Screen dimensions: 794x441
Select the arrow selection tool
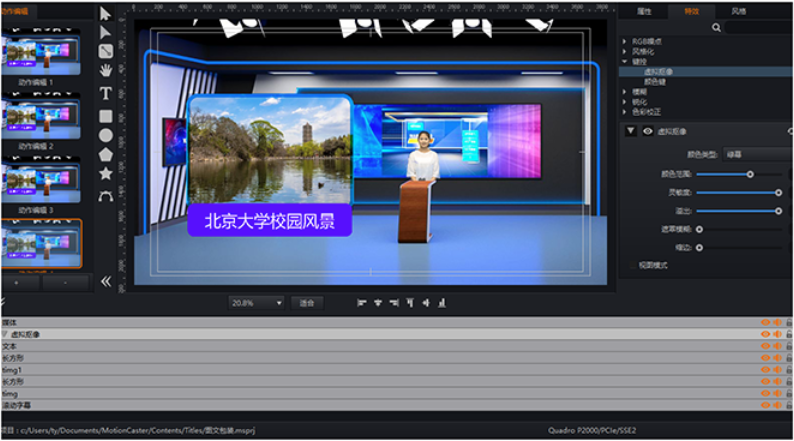106,13
